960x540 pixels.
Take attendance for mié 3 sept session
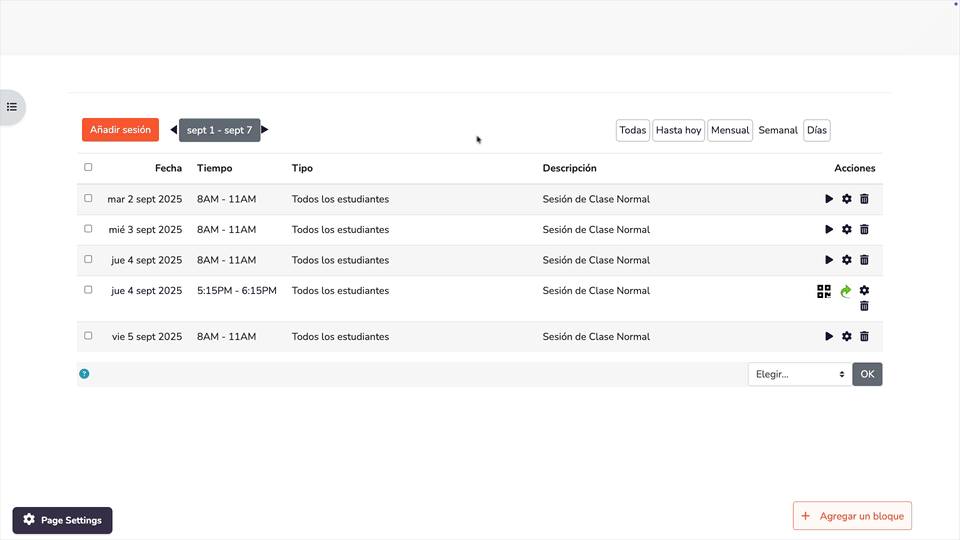click(828, 230)
